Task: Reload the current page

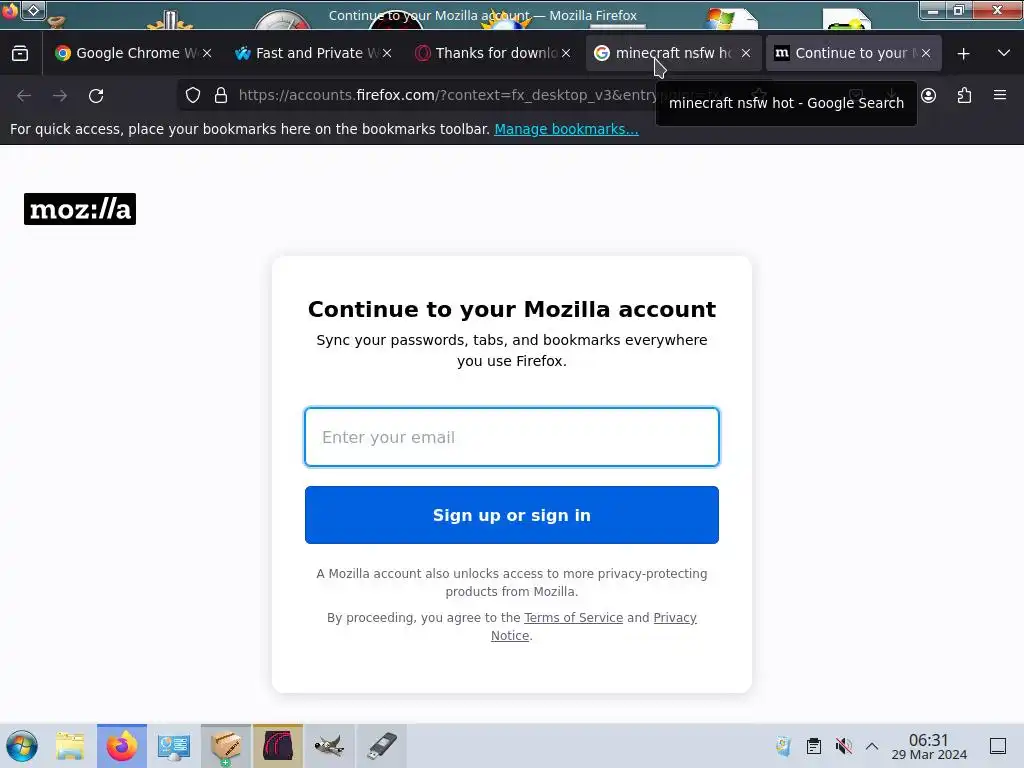Action: (96, 95)
